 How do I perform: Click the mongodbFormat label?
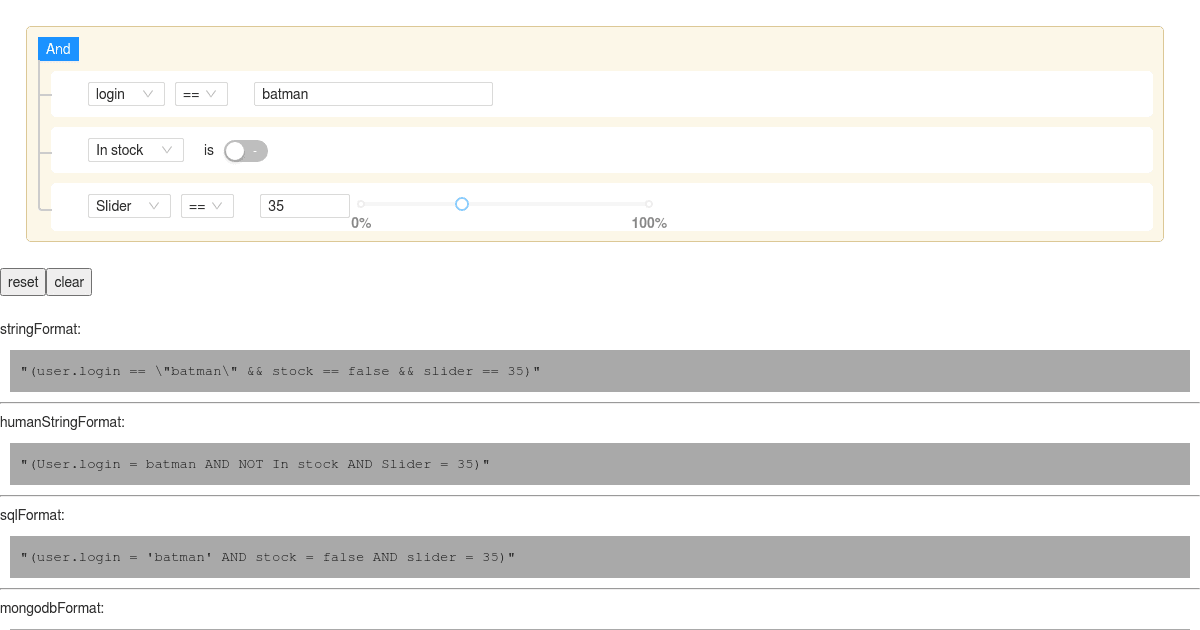[x=52, y=608]
